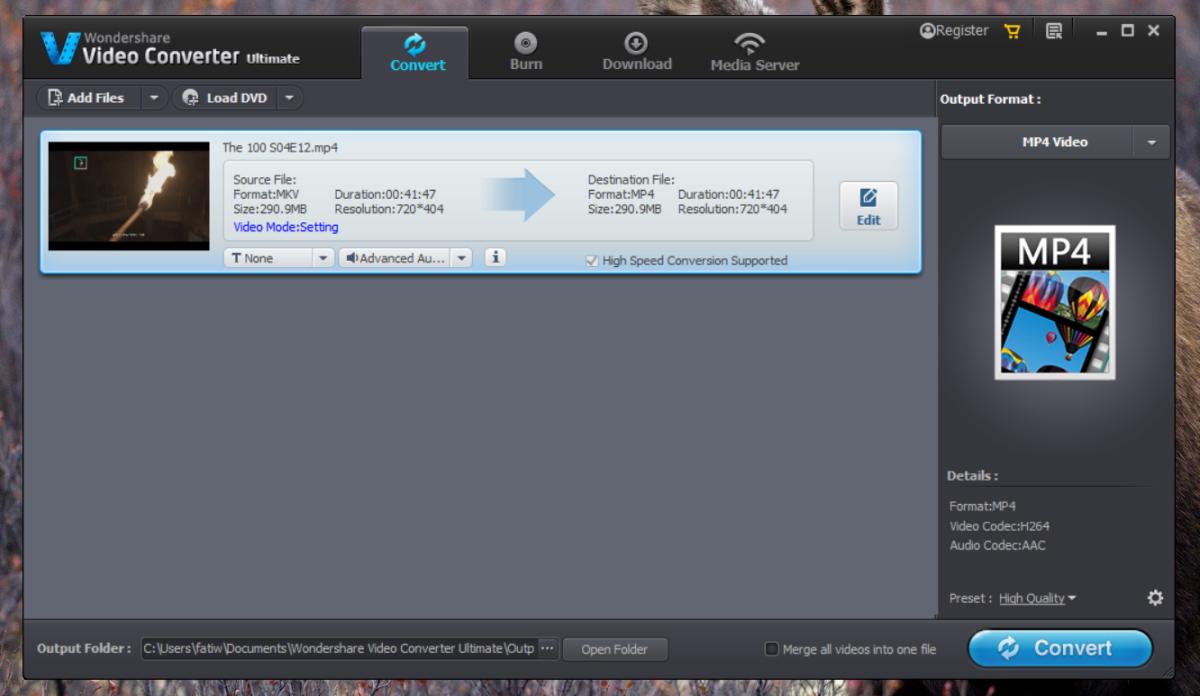The height and width of the screenshot is (696, 1200).
Task: Click the Add Files button
Action: tap(88, 98)
